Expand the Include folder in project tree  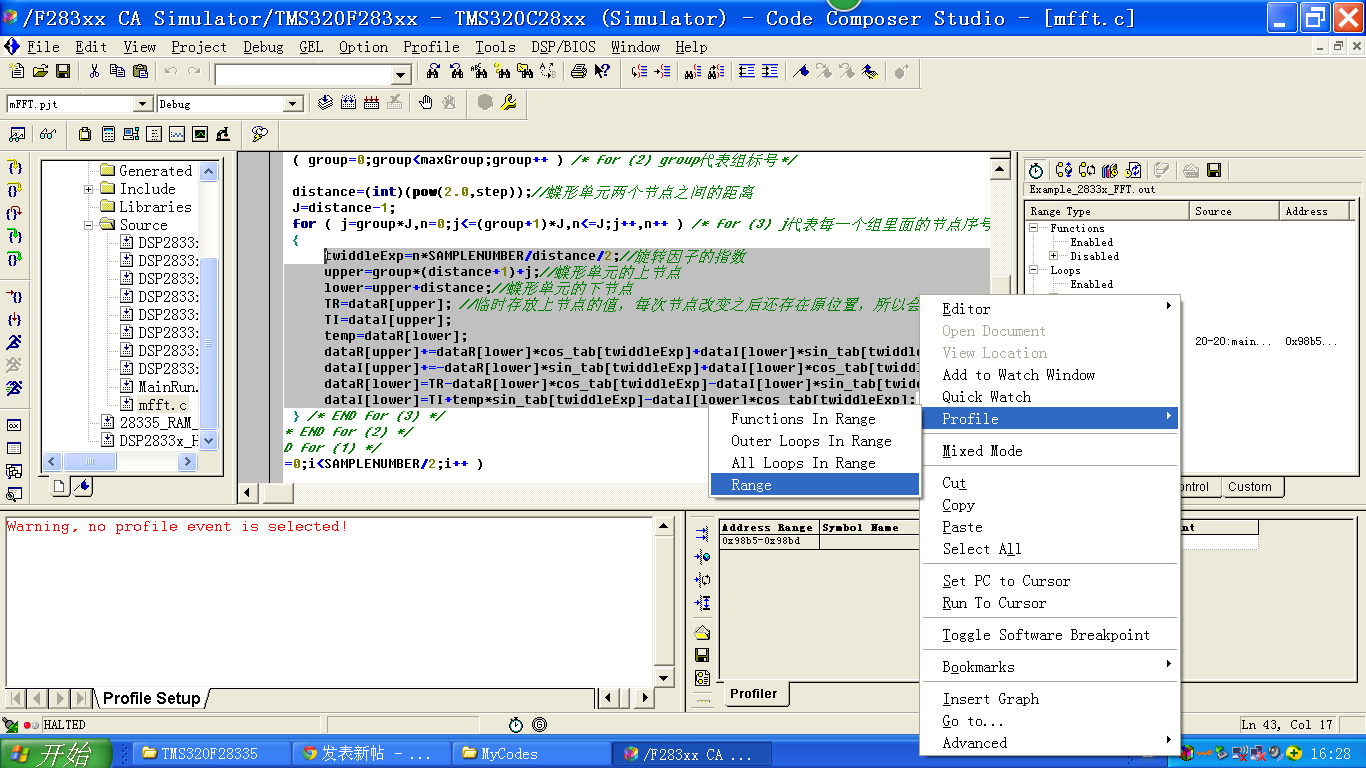coord(89,189)
